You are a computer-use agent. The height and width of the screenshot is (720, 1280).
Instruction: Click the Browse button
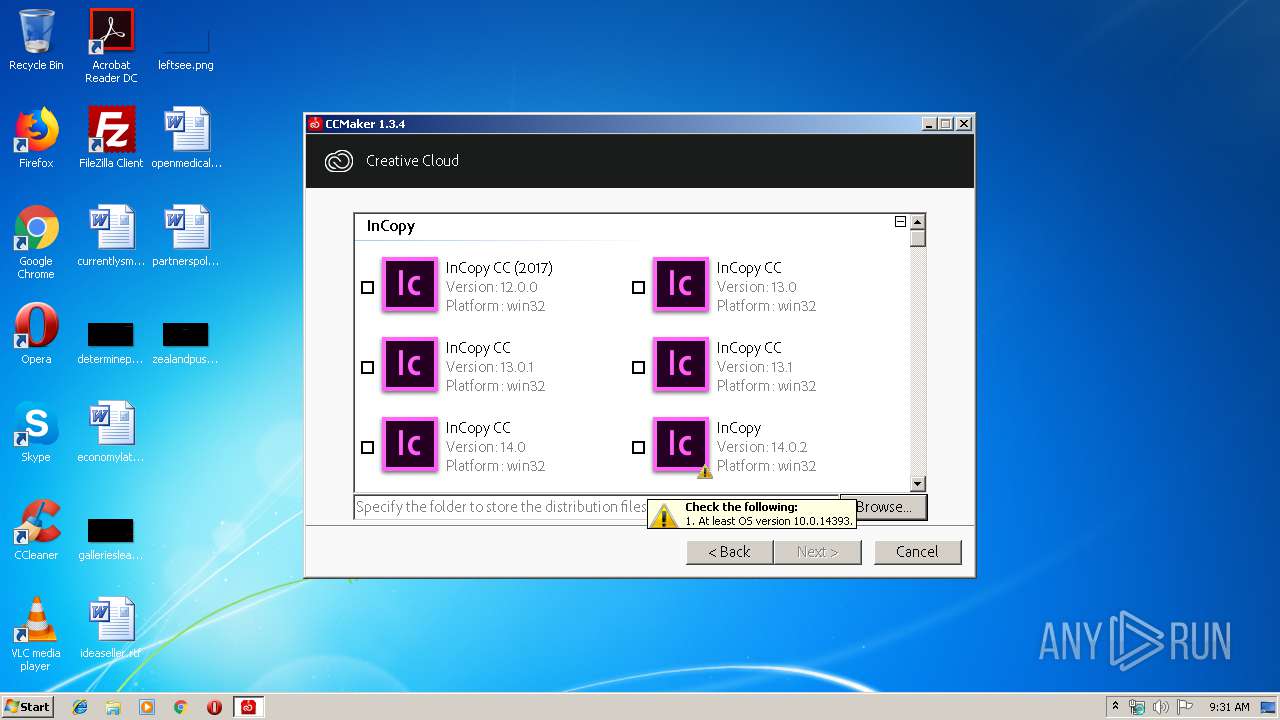coord(884,507)
